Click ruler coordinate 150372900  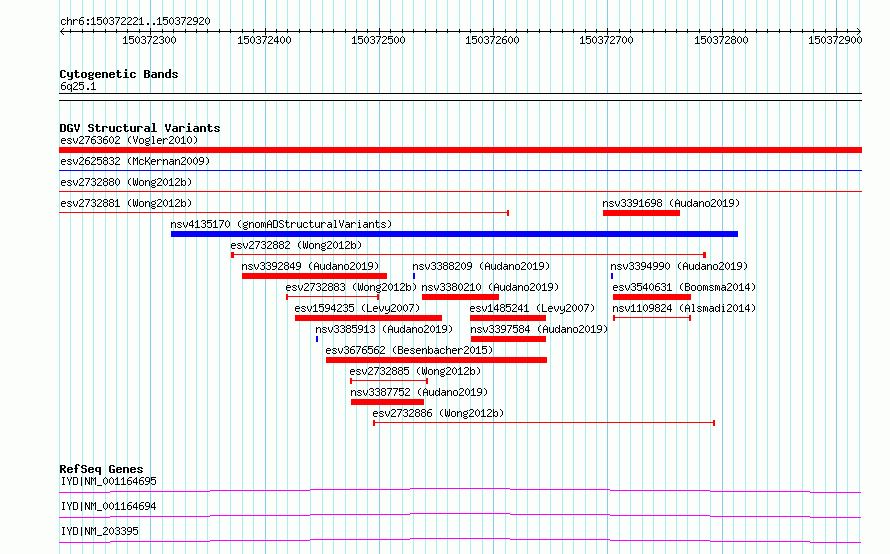point(835,40)
